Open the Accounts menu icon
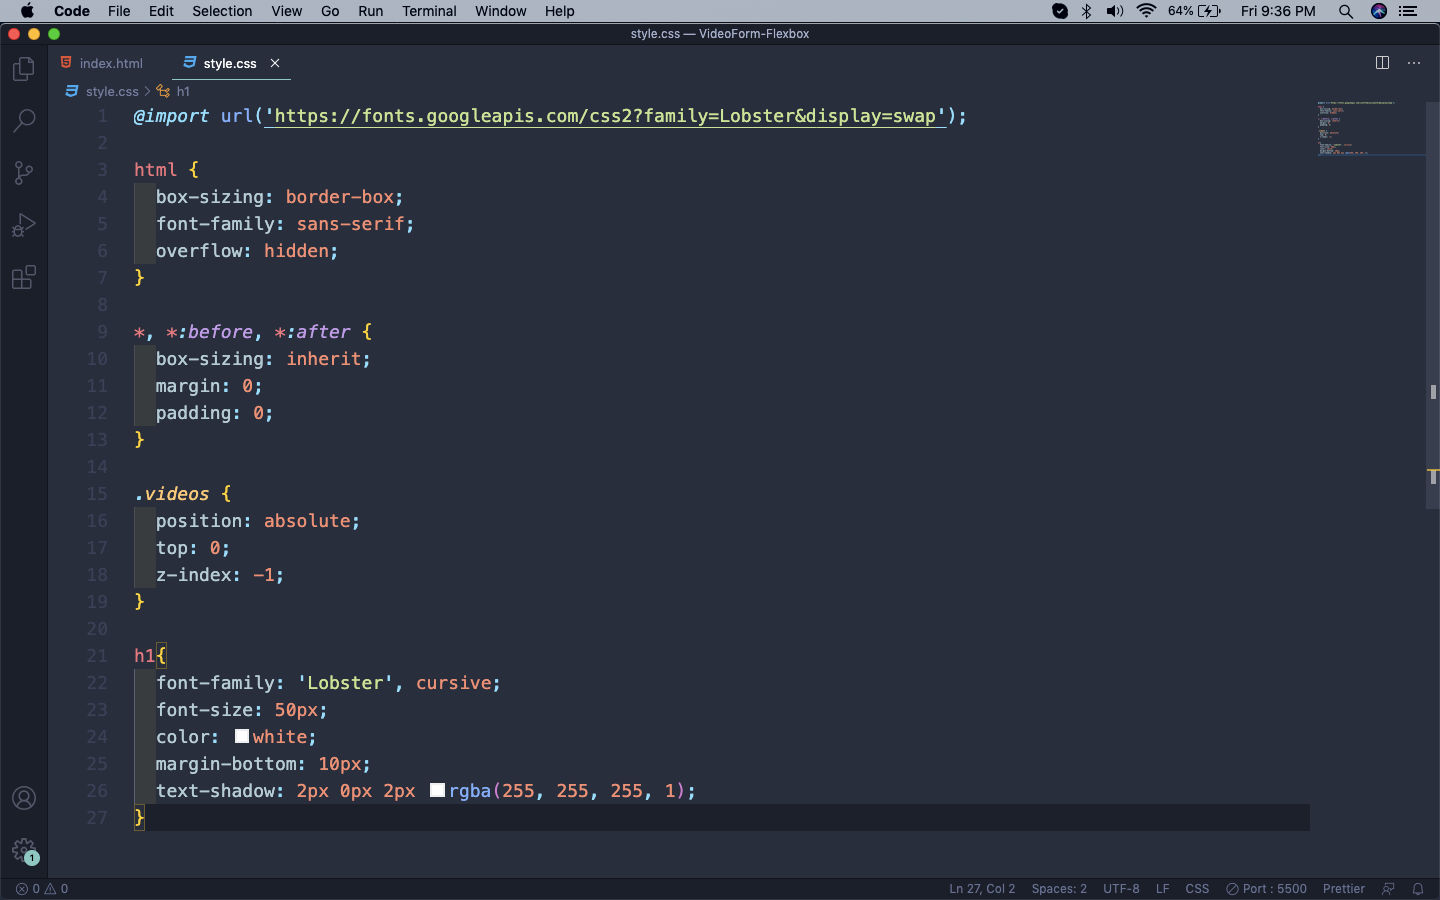Viewport: 1440px width, 900px height. tap(24, 798)
